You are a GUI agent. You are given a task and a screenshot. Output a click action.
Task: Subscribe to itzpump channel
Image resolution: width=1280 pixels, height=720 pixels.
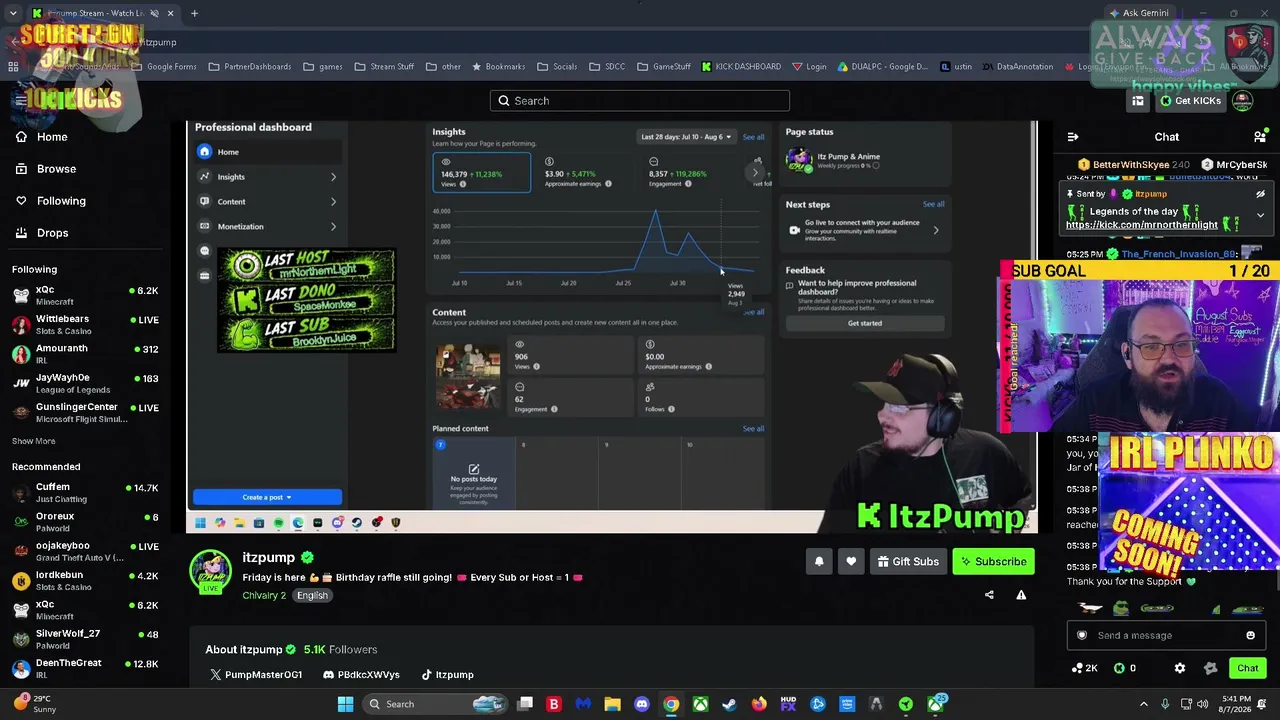coord(994,562)
